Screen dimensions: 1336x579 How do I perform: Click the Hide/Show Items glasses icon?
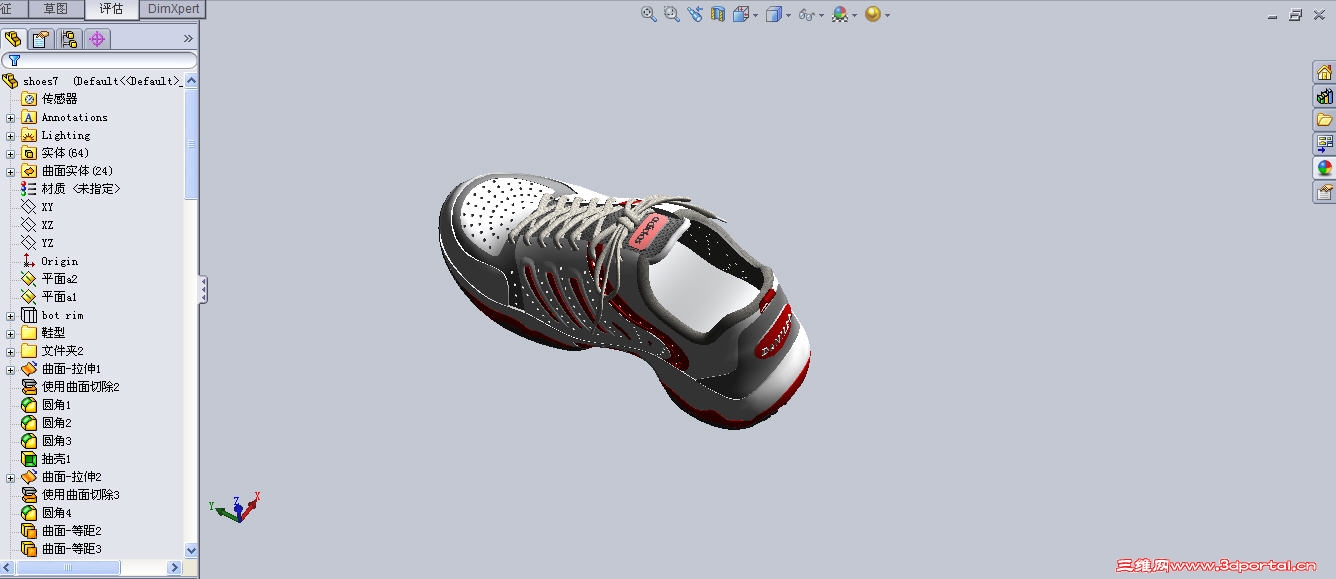(806, 14)
